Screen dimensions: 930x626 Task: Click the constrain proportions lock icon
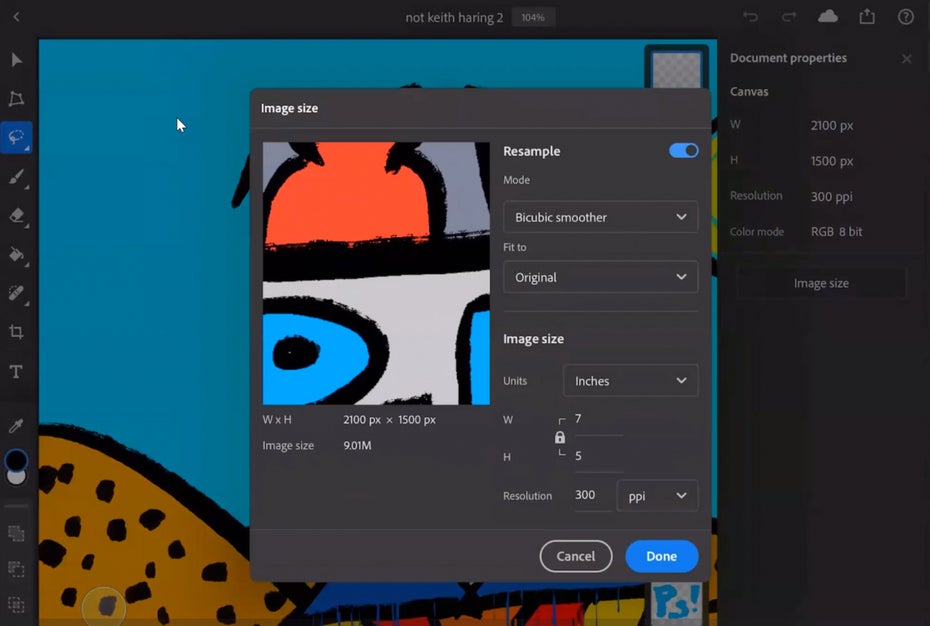pyautogui.click(x=560, y=438)
